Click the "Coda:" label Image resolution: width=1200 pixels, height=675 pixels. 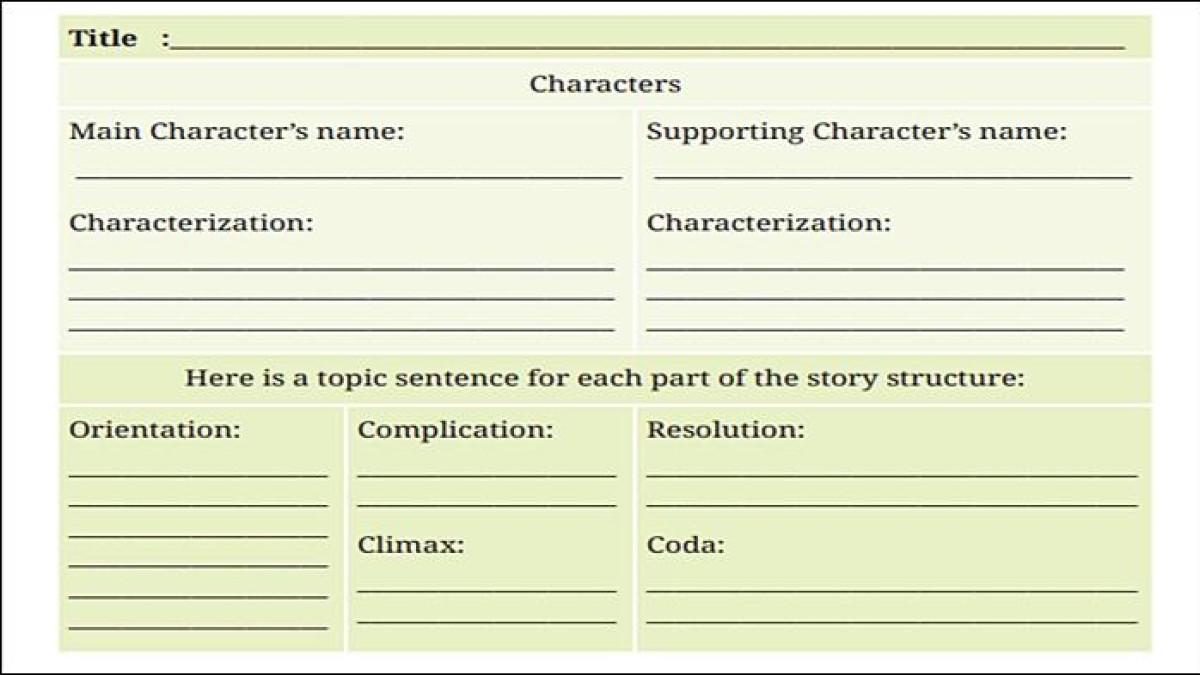[x=685, y=546]
